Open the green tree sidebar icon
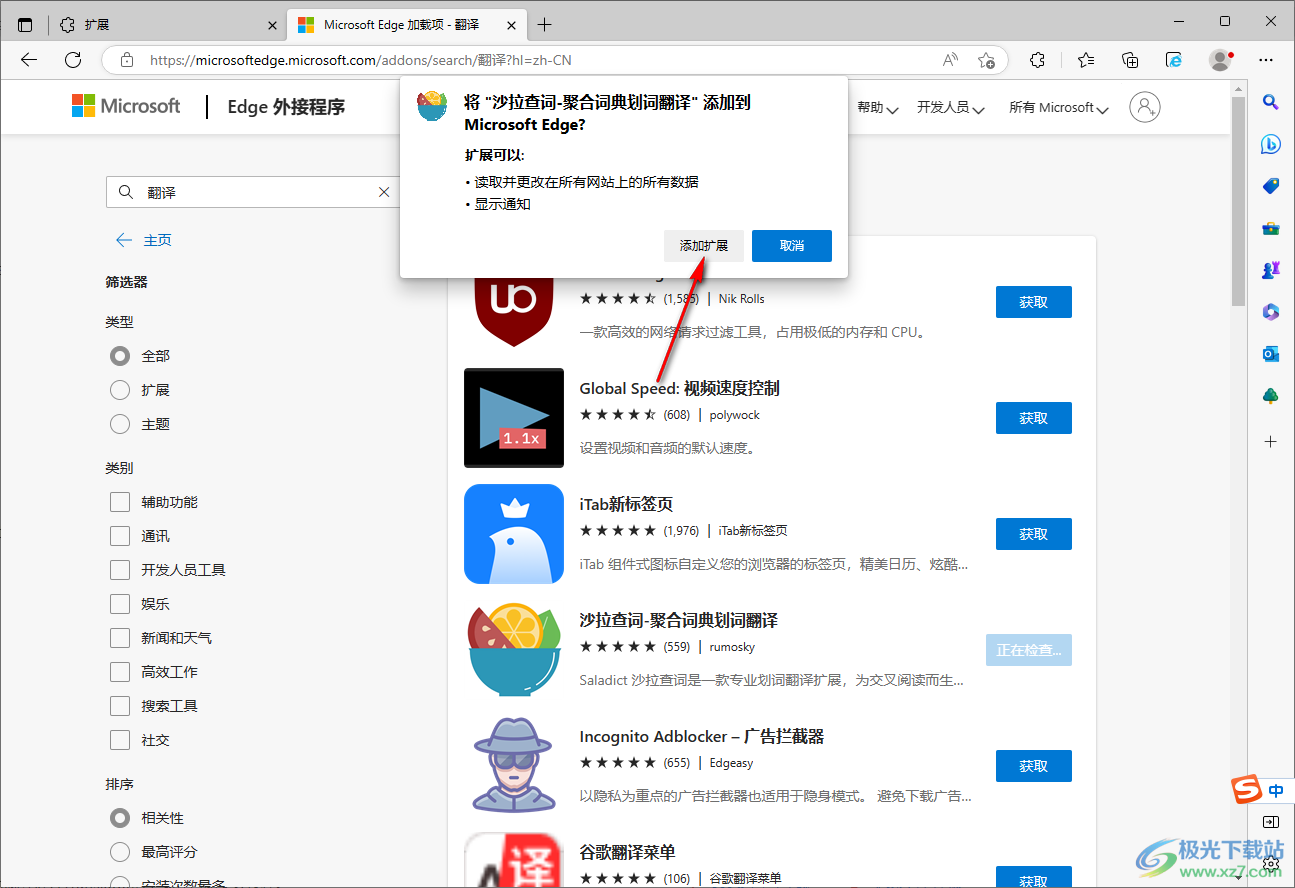Viewport: 1295px width, 888px height. (1271, 396)
